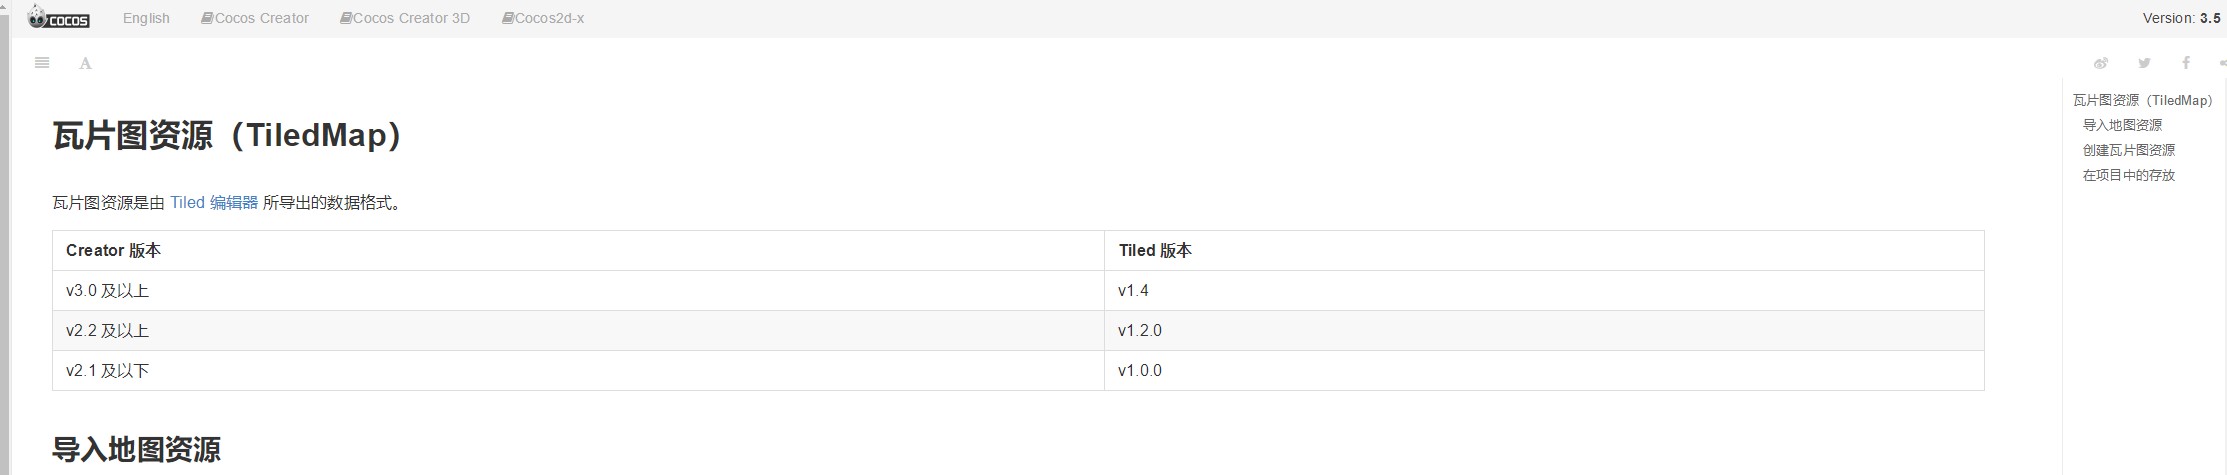
Task: Open the Cocos Creator 3D docs tab
Action: pyautogui.click(x=405, y=18)
